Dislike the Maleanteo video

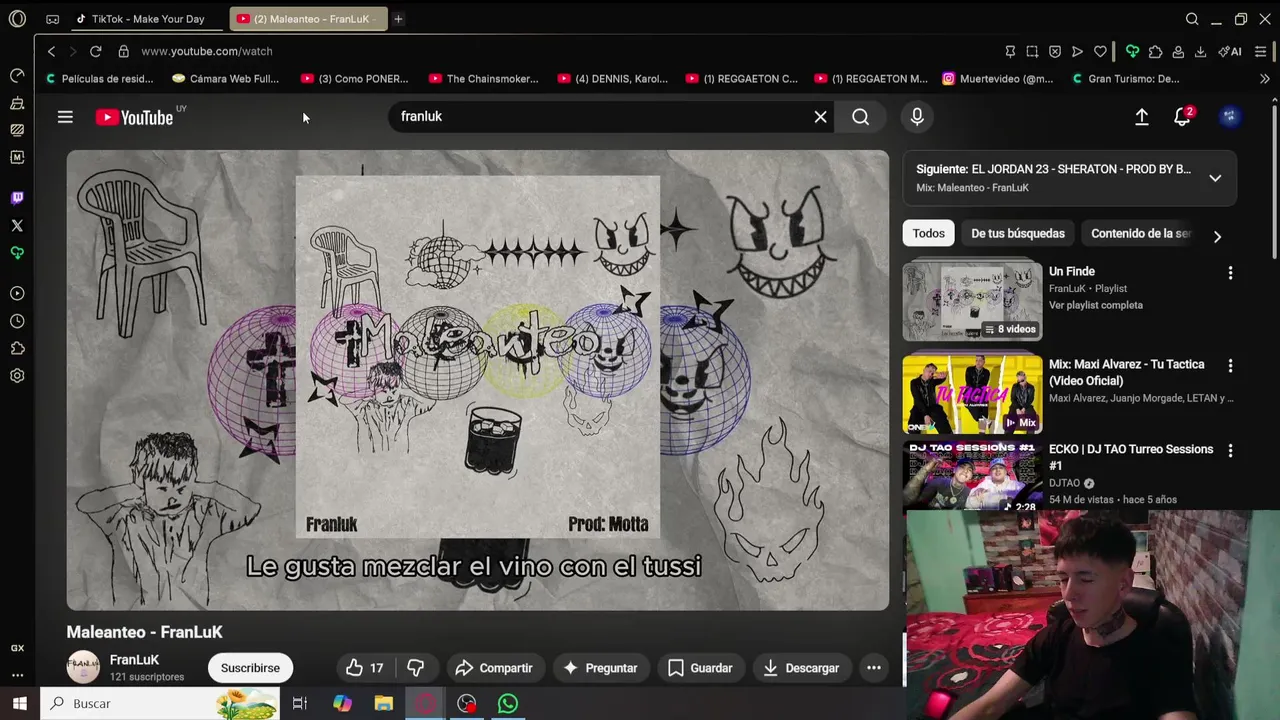416,668
